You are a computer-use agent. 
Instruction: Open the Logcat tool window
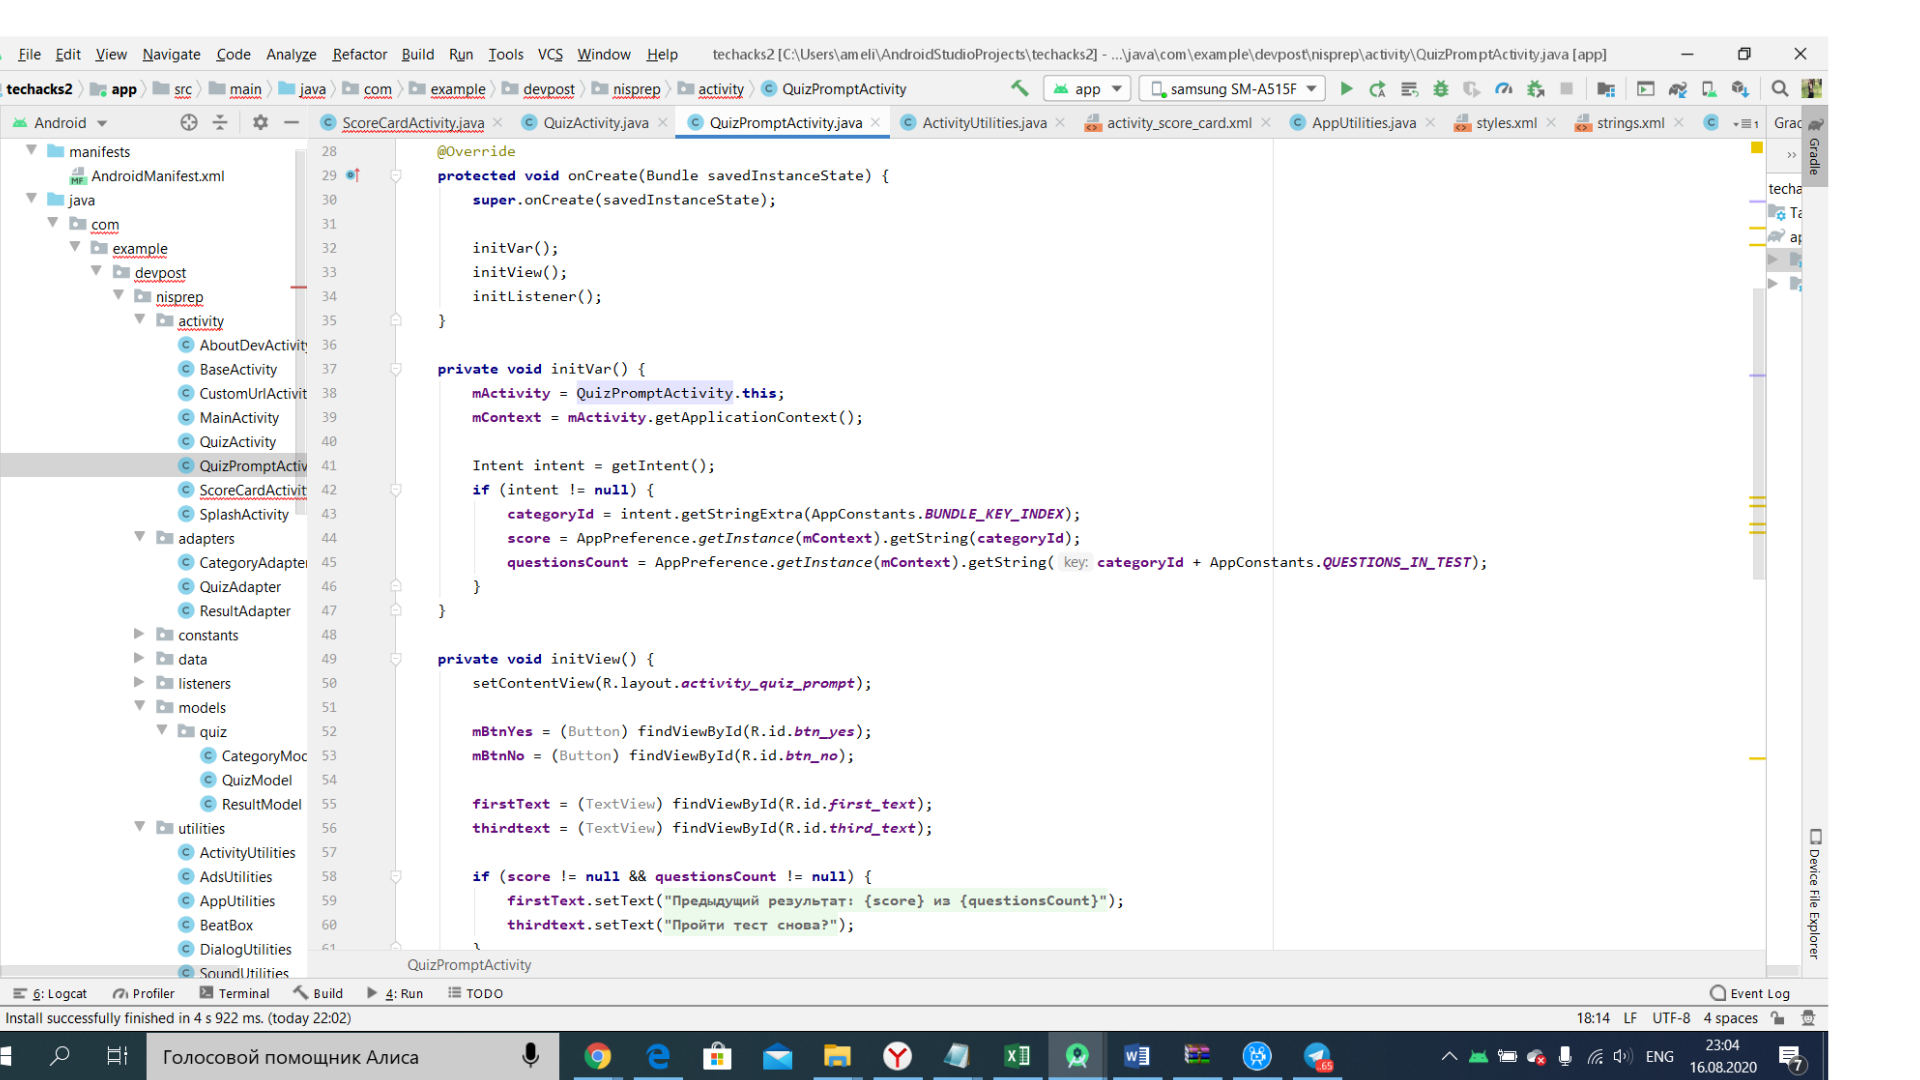coord(52,993)
